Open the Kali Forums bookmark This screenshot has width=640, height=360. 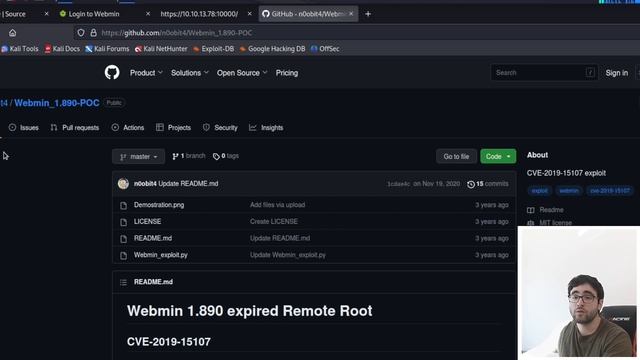107,49
